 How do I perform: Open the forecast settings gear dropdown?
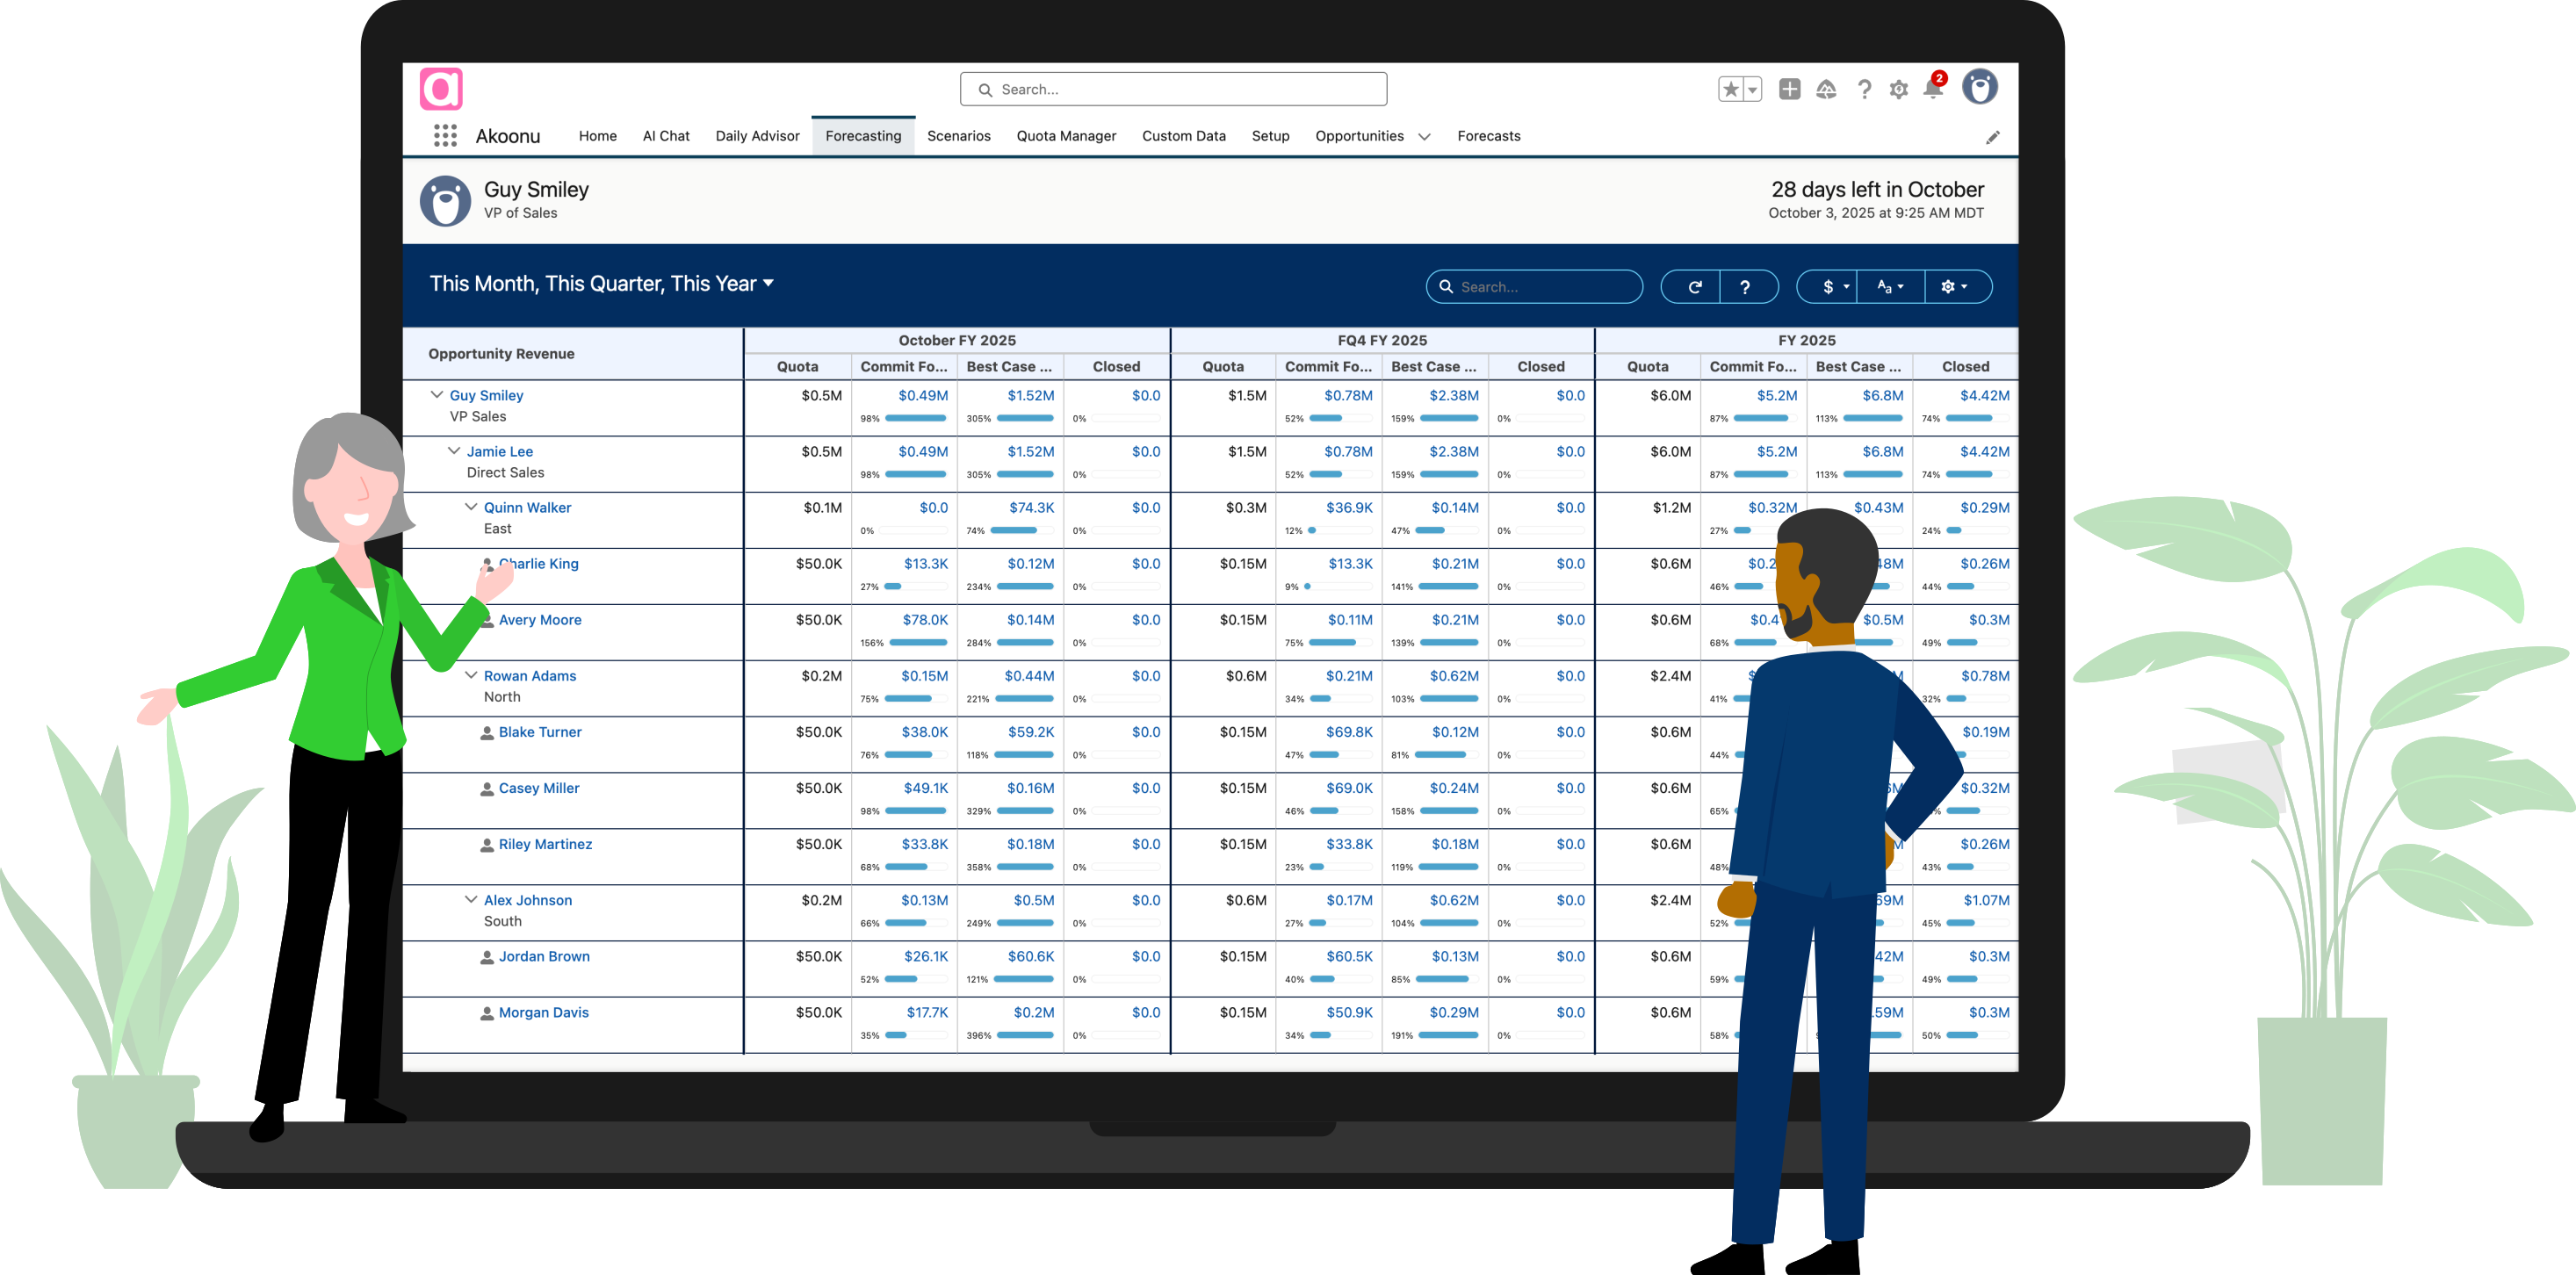(1953, 287)
